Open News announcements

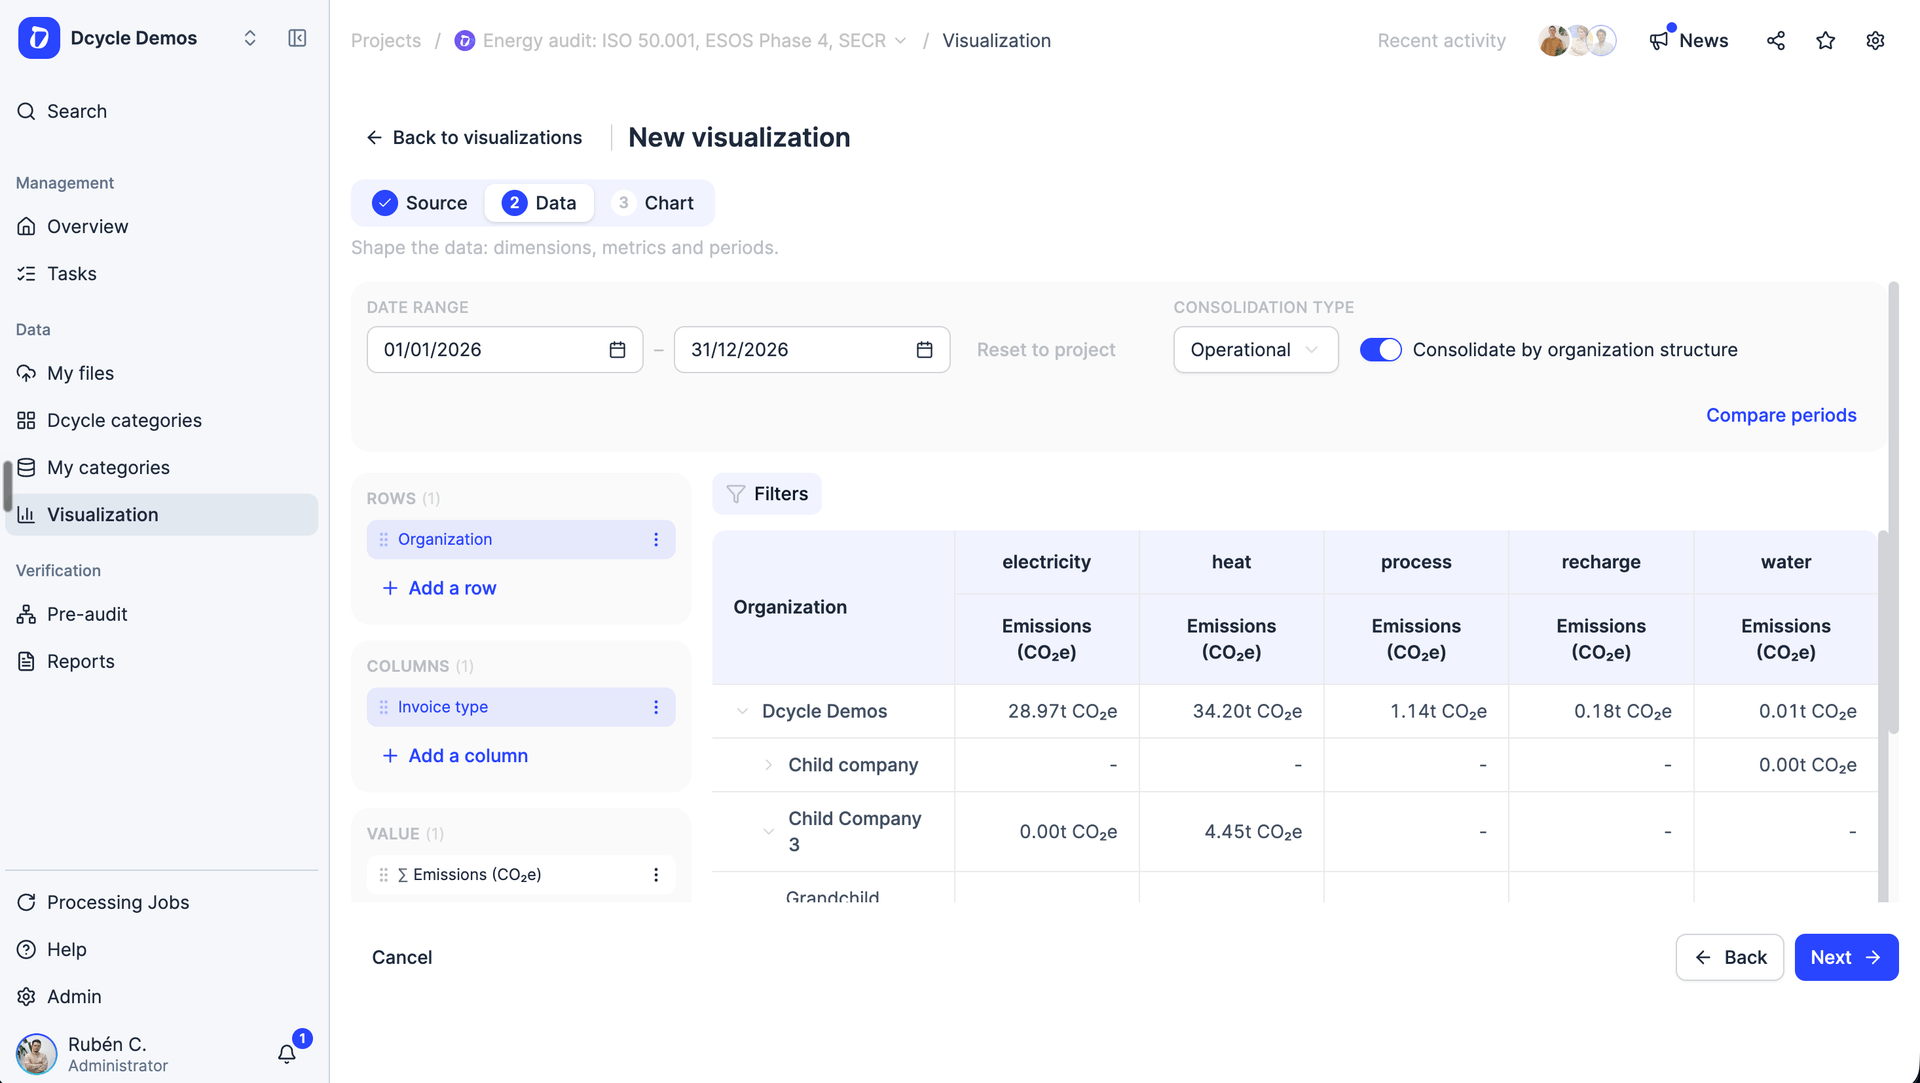(1689, 40)
